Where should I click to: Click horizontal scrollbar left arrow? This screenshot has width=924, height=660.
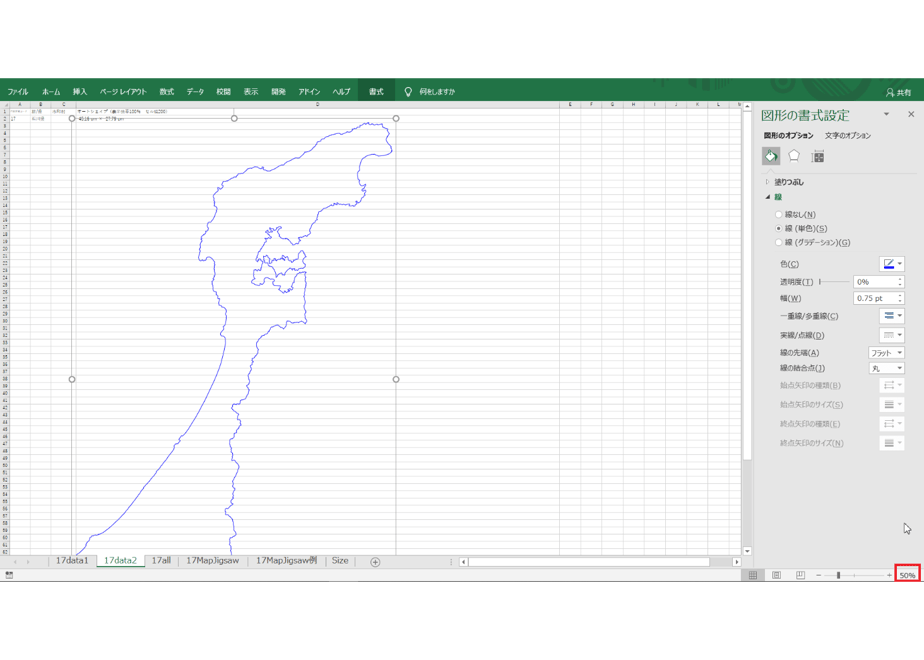point(464,562)
